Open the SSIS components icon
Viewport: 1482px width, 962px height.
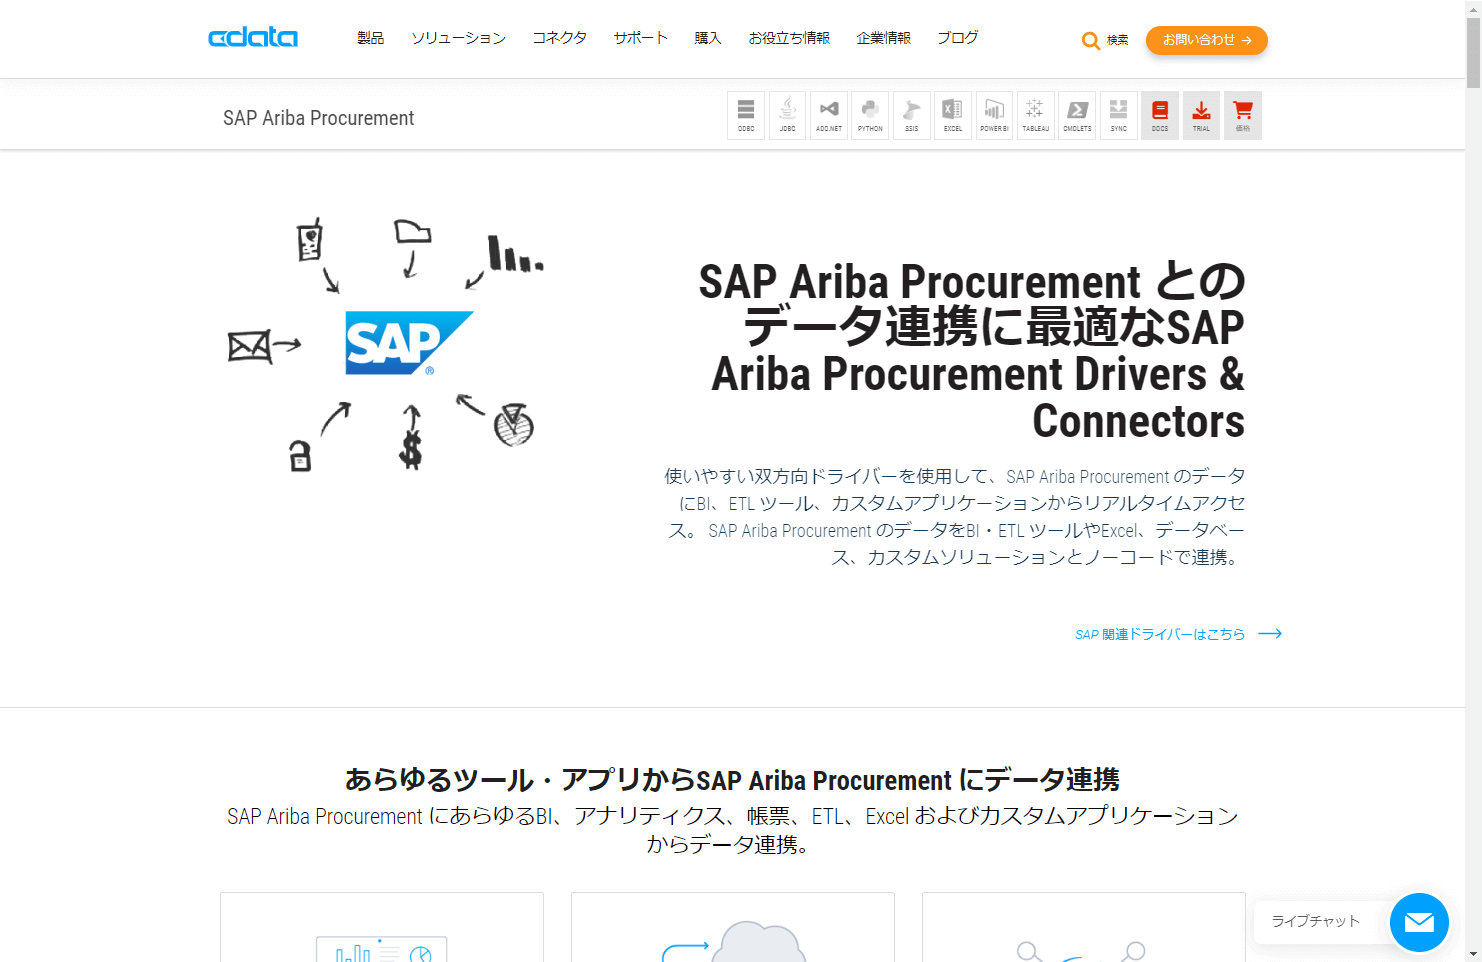[911, 115]
